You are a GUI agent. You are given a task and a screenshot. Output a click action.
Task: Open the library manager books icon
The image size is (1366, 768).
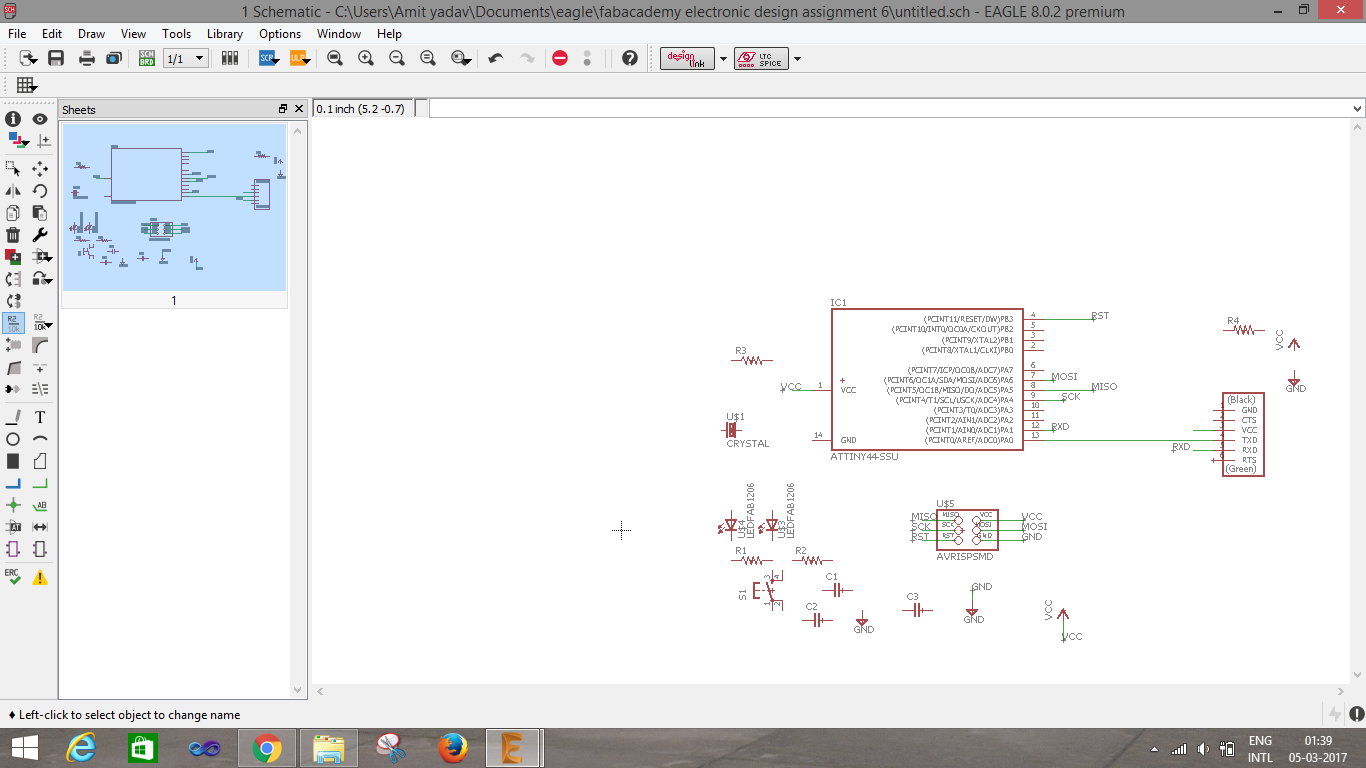pos(230,58)
